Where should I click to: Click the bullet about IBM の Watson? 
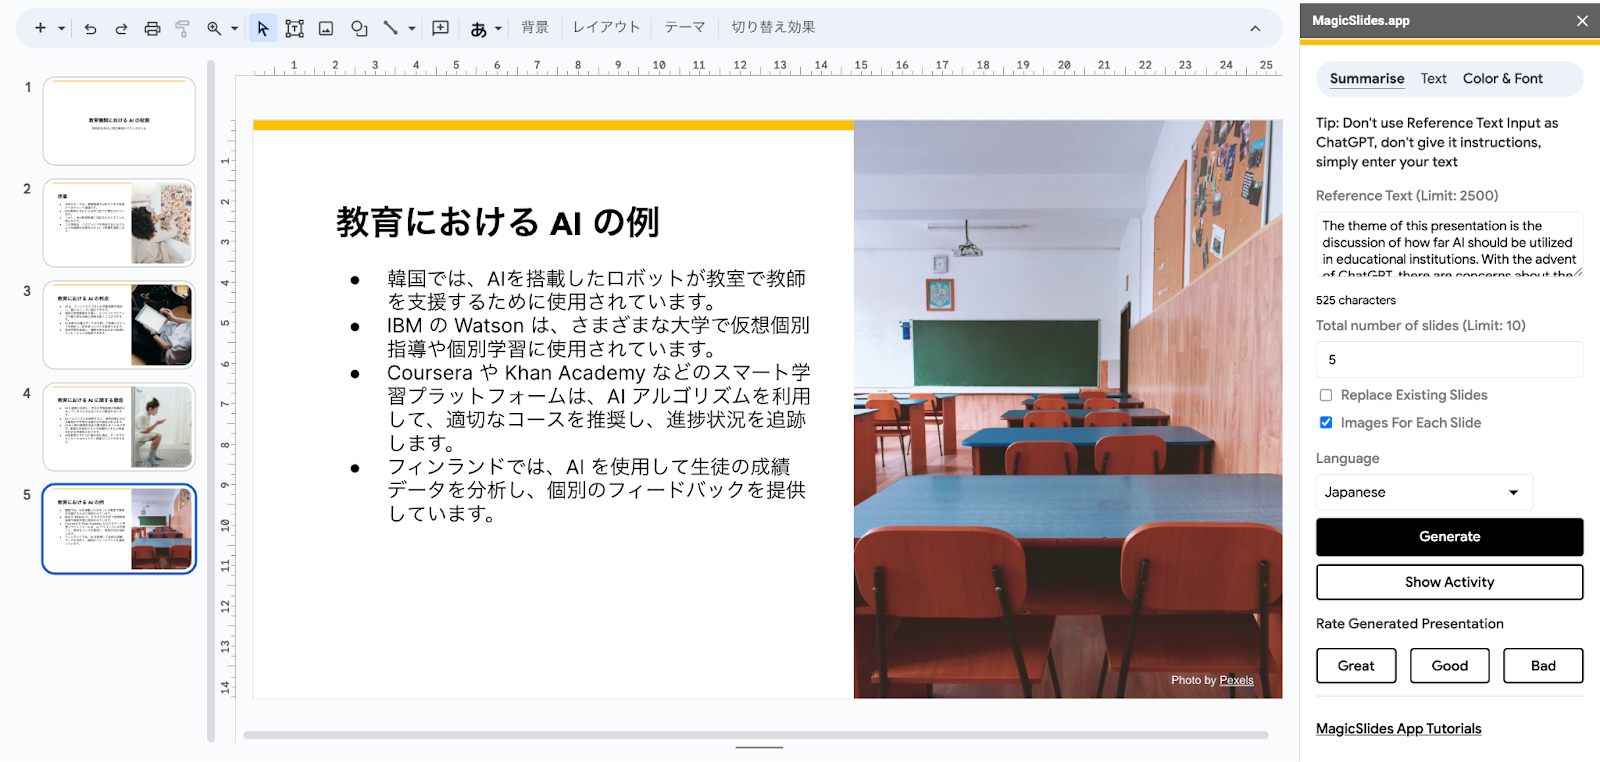coord(598,338)
